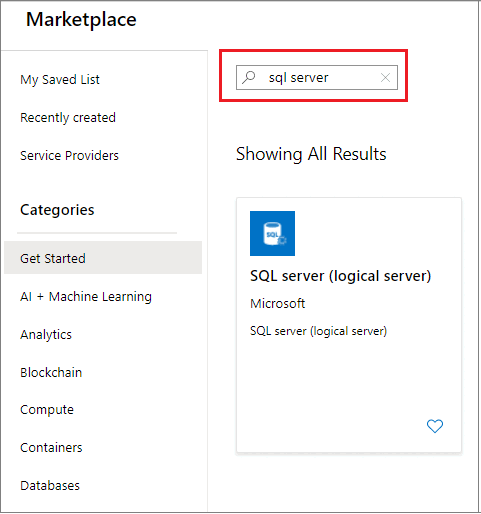Open SQL server (logical server) title

click(x=341, y=276)
